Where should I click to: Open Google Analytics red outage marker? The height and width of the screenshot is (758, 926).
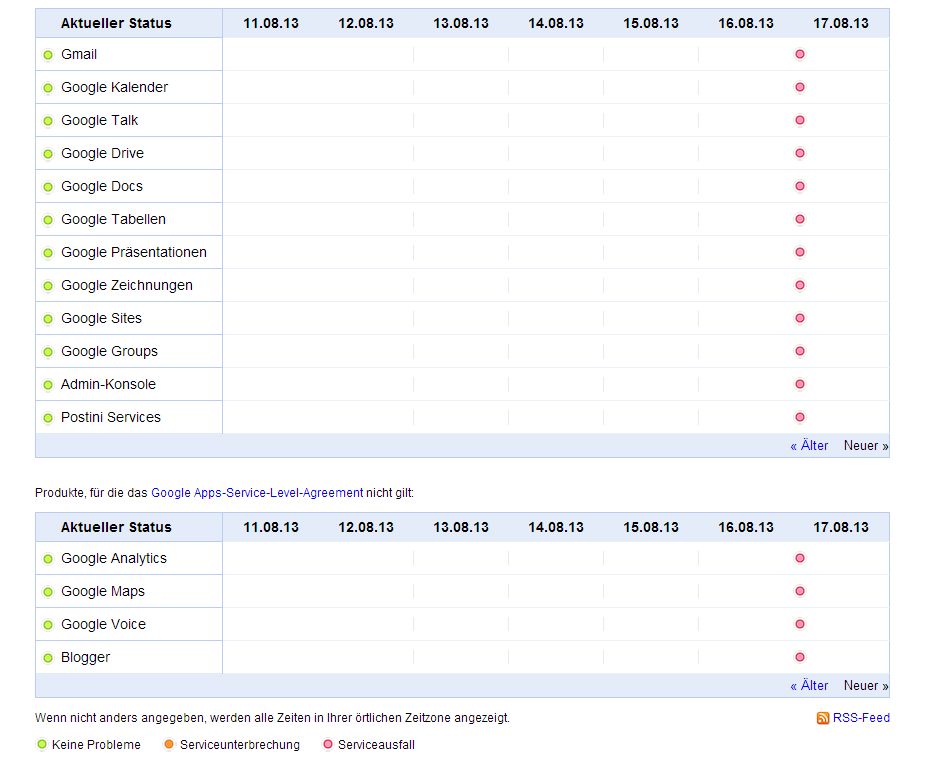(800, 558)
